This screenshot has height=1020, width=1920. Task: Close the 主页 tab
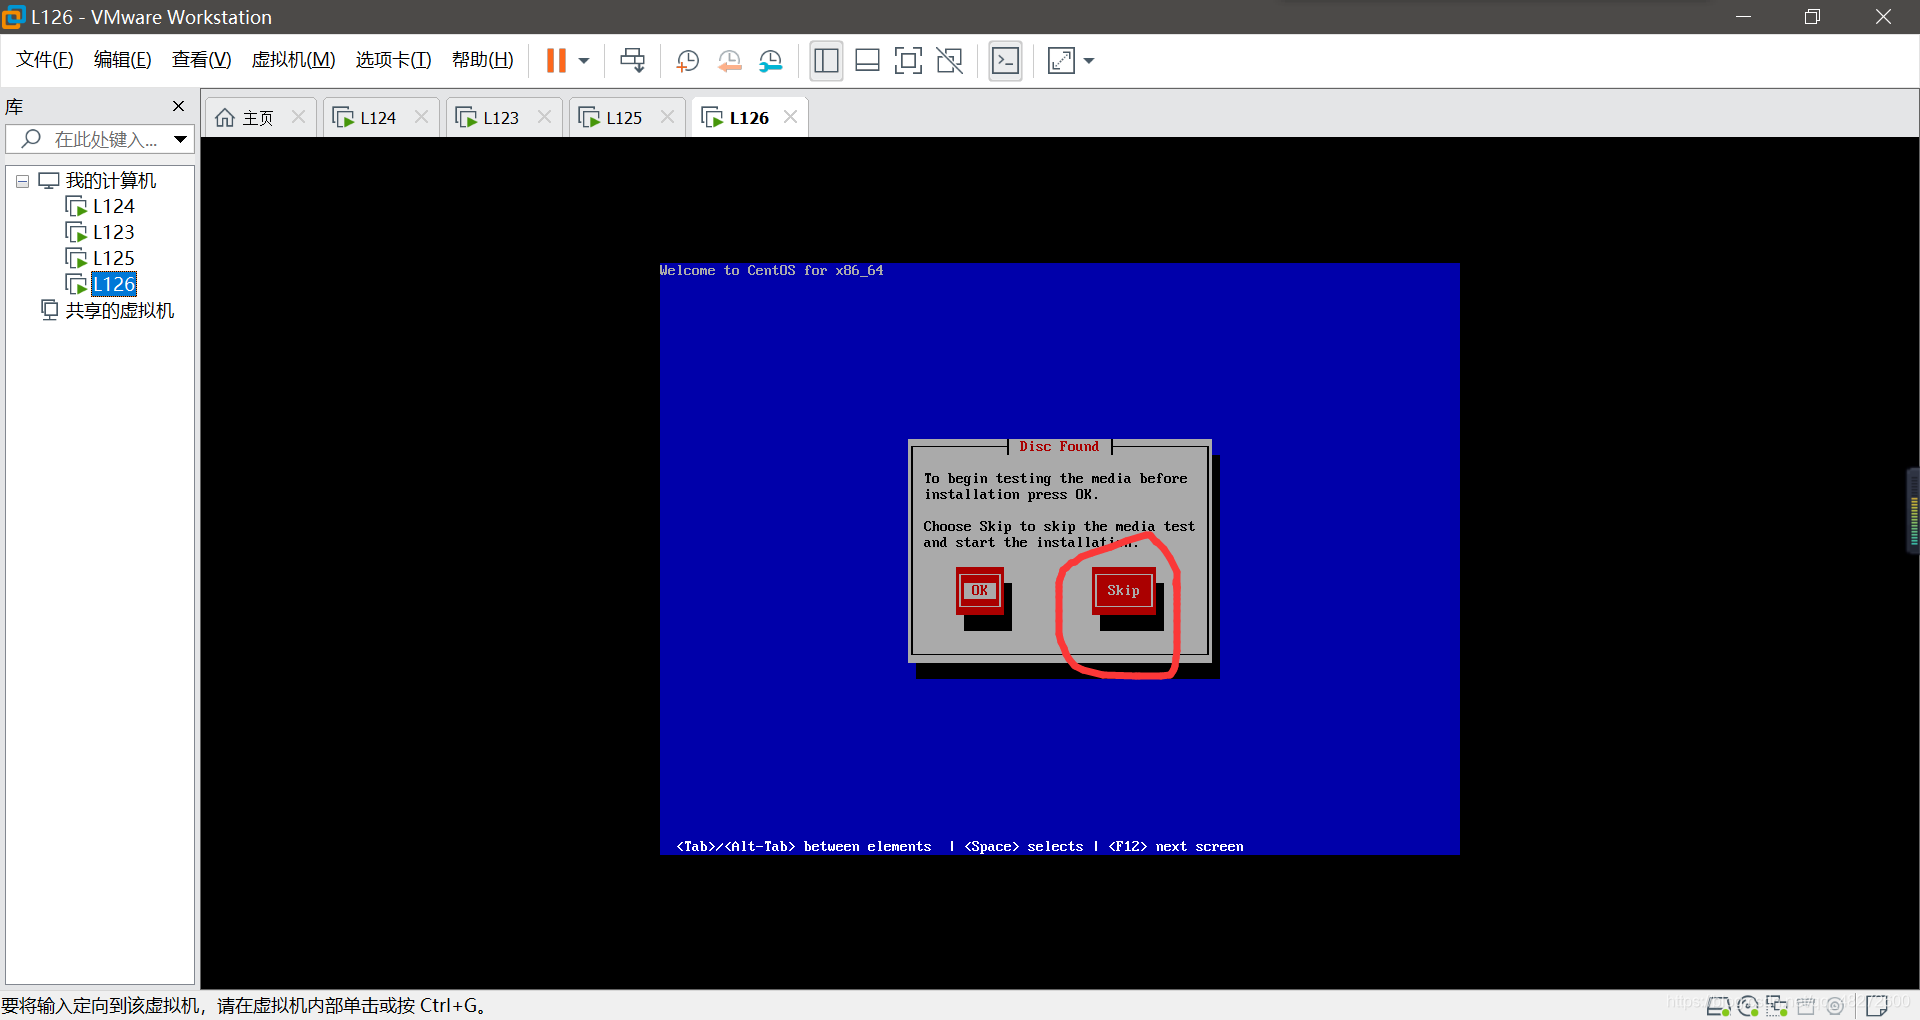coord(298,117)
